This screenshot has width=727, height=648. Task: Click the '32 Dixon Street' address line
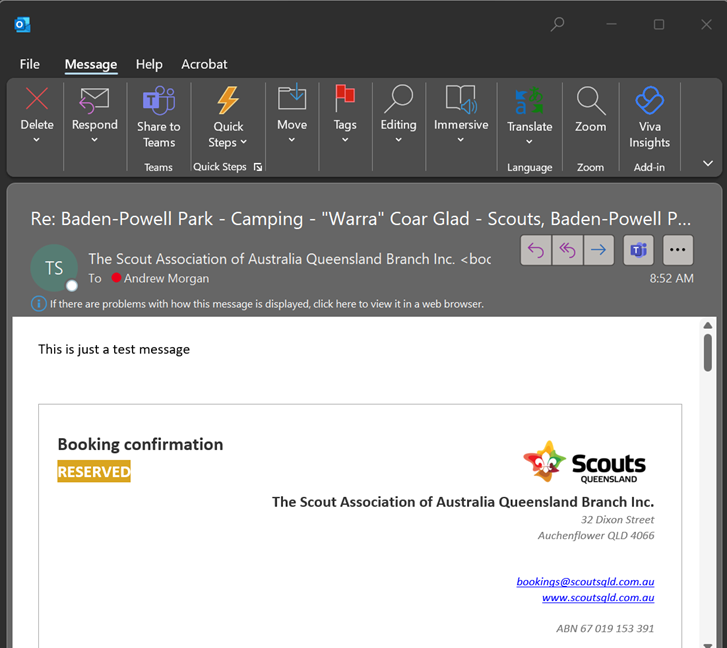point(618,520)
